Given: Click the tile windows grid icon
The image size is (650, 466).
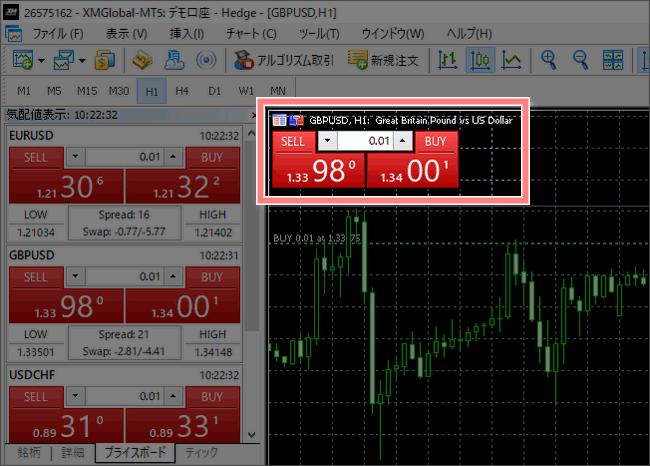Looking at the screenshot, I should point(612,60).
